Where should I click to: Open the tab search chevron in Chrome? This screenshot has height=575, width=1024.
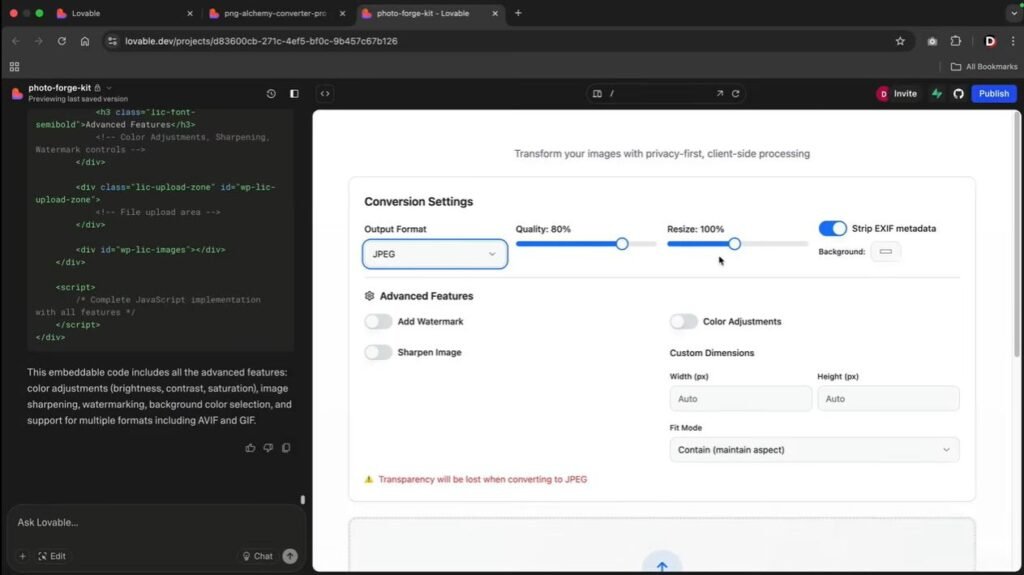(x=1013, y=13)
